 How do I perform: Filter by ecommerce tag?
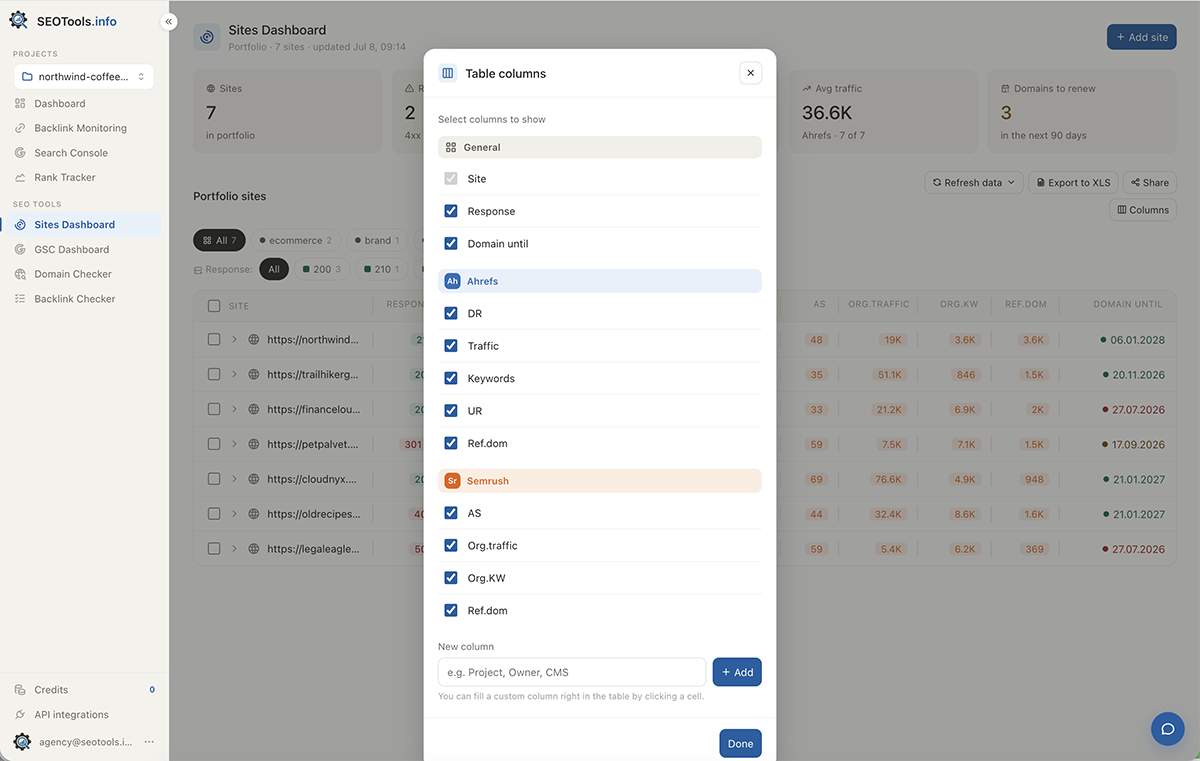coord(295,241)
